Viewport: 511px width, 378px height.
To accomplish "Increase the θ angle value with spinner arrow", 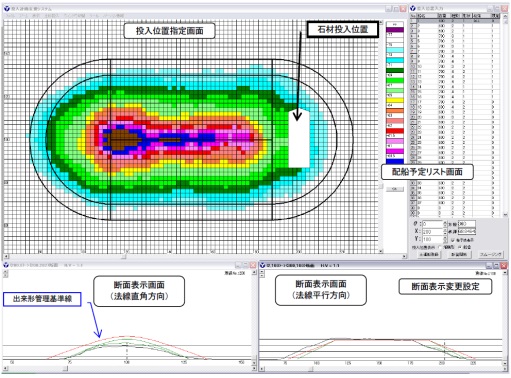I will coord(445,222).
